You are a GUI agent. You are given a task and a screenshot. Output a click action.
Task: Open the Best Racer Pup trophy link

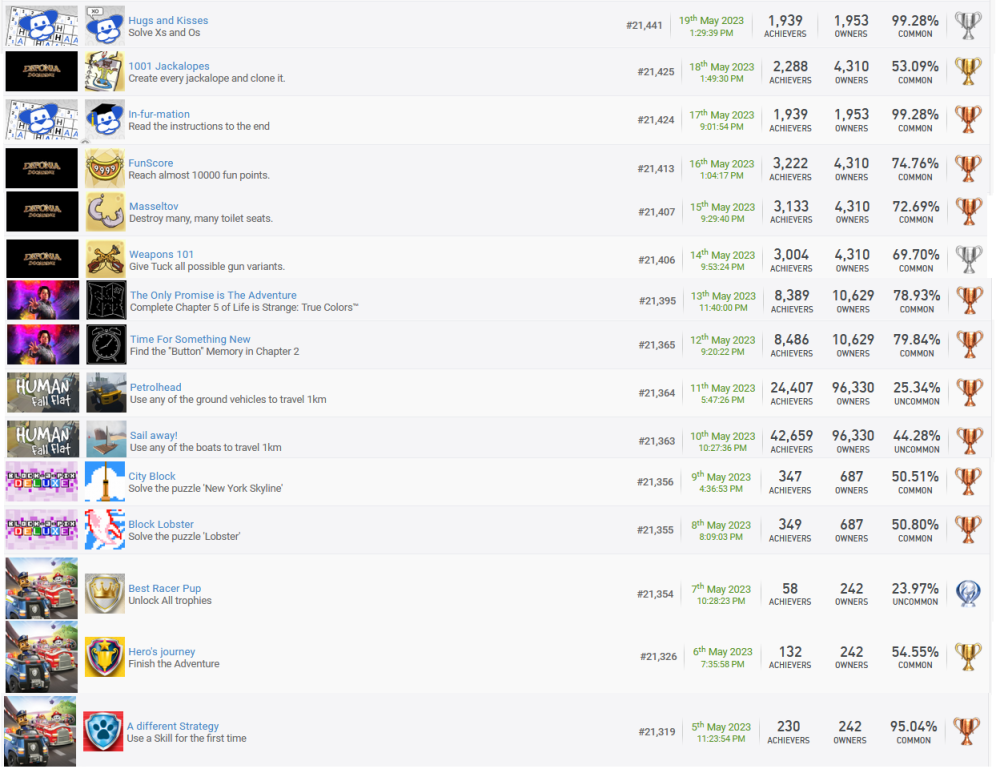pyautogui.click(x=164, y=589)
